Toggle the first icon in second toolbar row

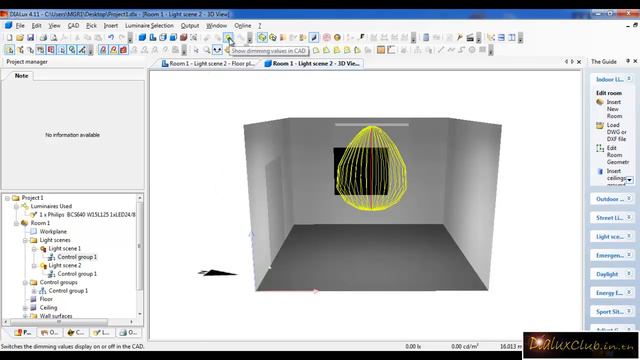9,50
